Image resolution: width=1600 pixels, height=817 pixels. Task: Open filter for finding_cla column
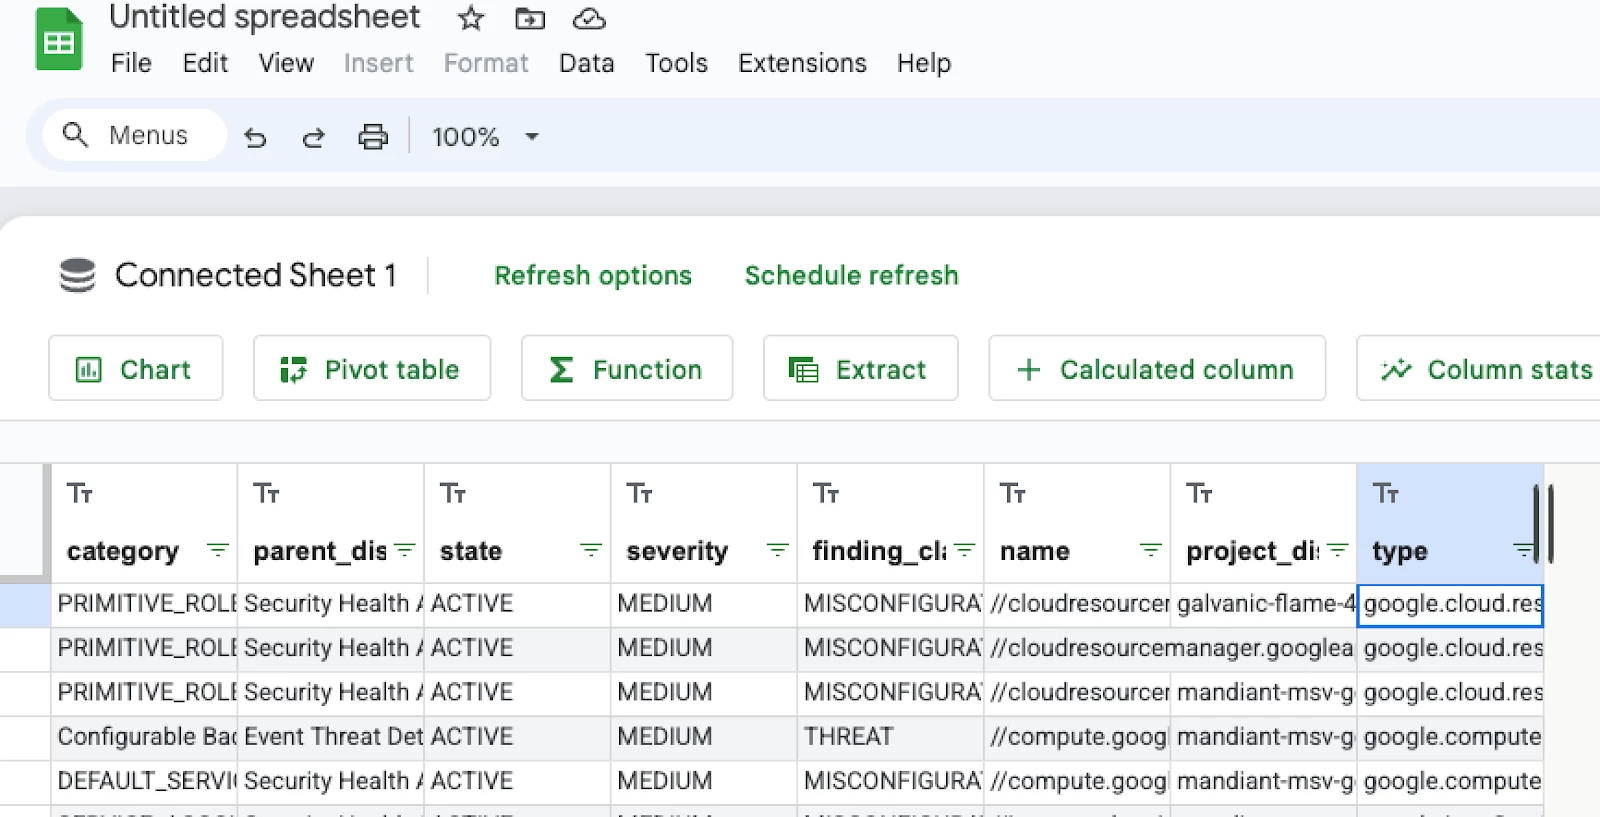tap(964, 550)
